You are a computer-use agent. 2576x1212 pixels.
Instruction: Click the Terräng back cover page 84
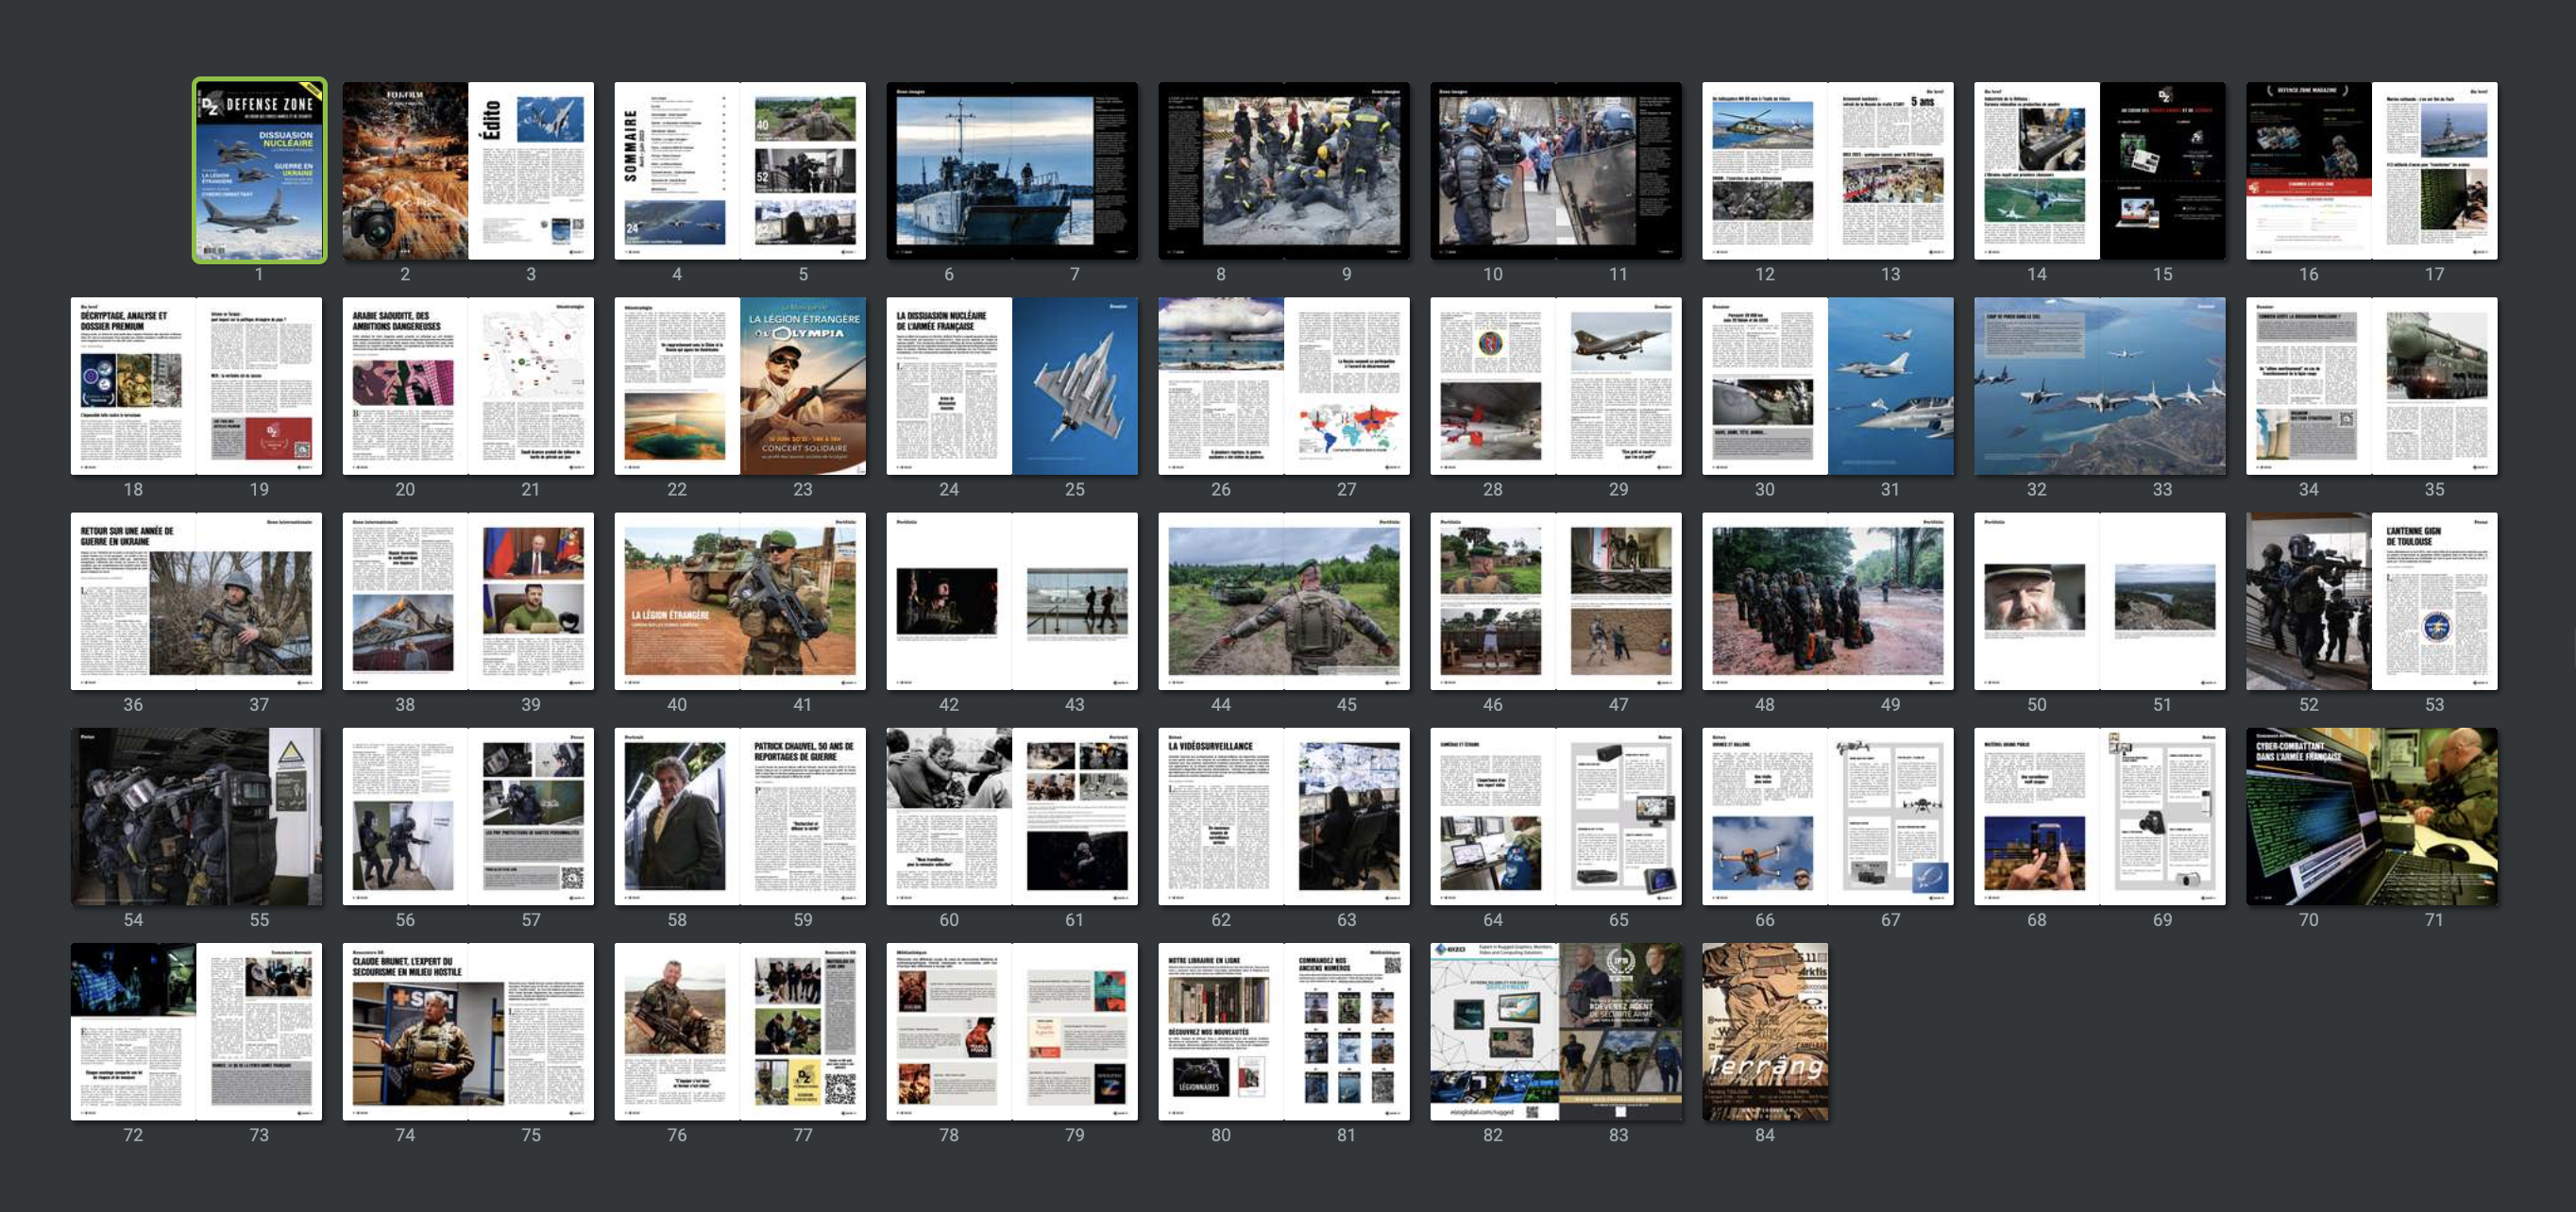point(1765,1031)
